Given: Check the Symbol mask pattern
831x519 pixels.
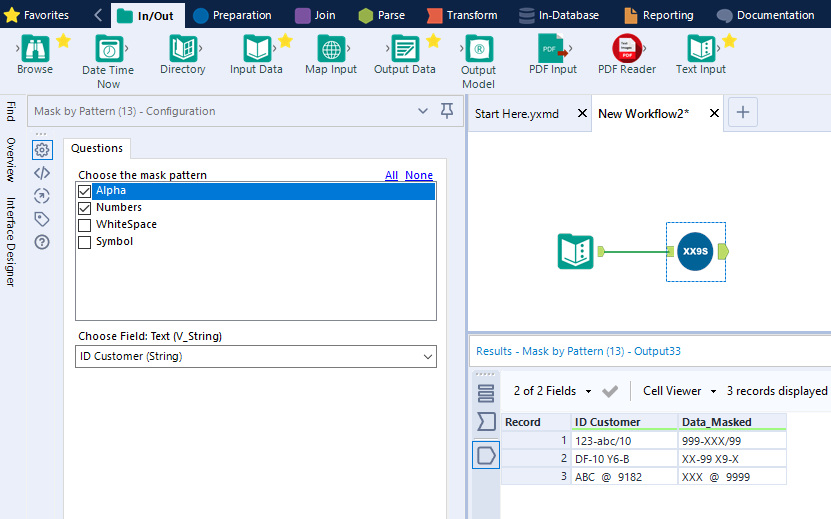Looking at the screenshot, I should click(x=84, y=242).
